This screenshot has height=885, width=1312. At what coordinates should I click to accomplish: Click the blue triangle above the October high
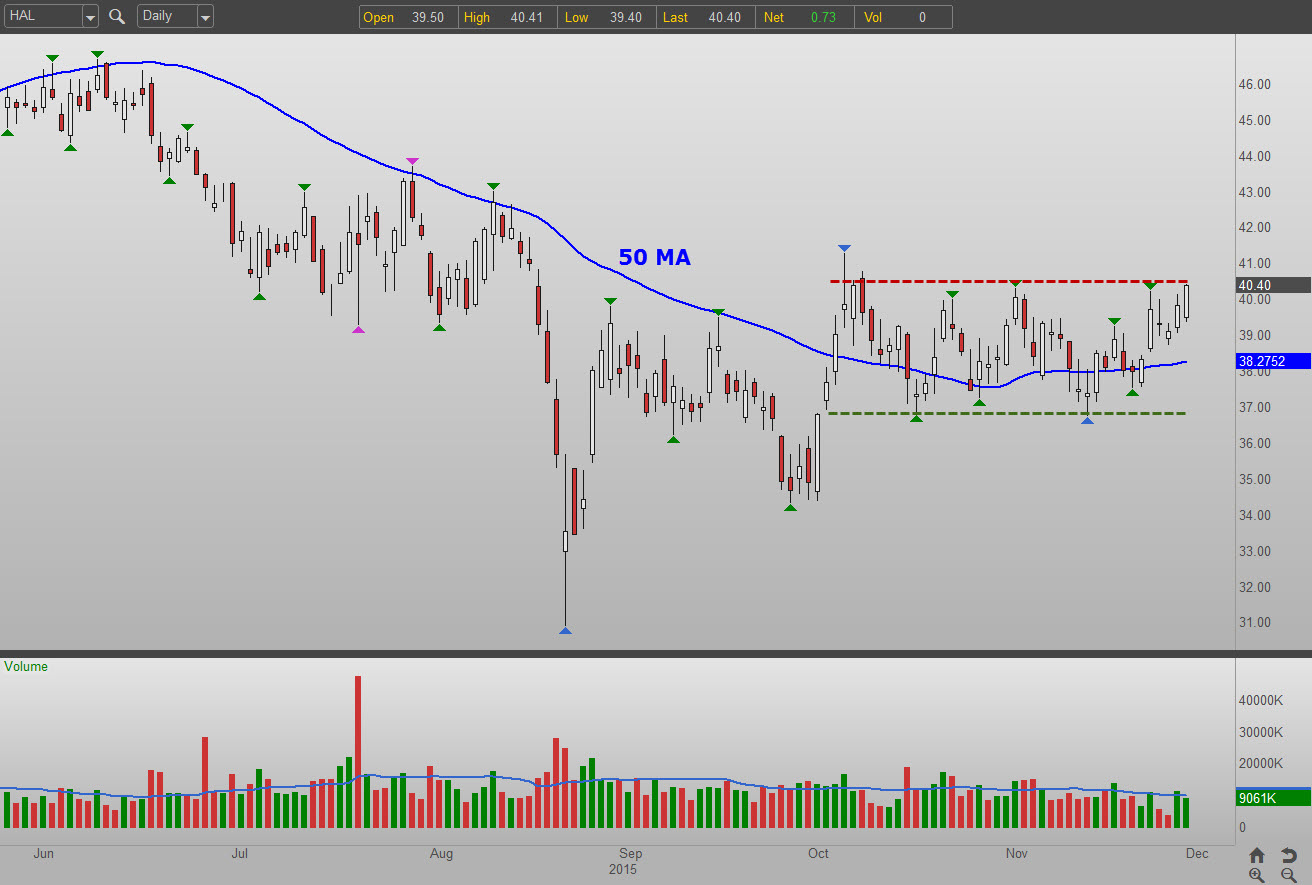point(845,248)
